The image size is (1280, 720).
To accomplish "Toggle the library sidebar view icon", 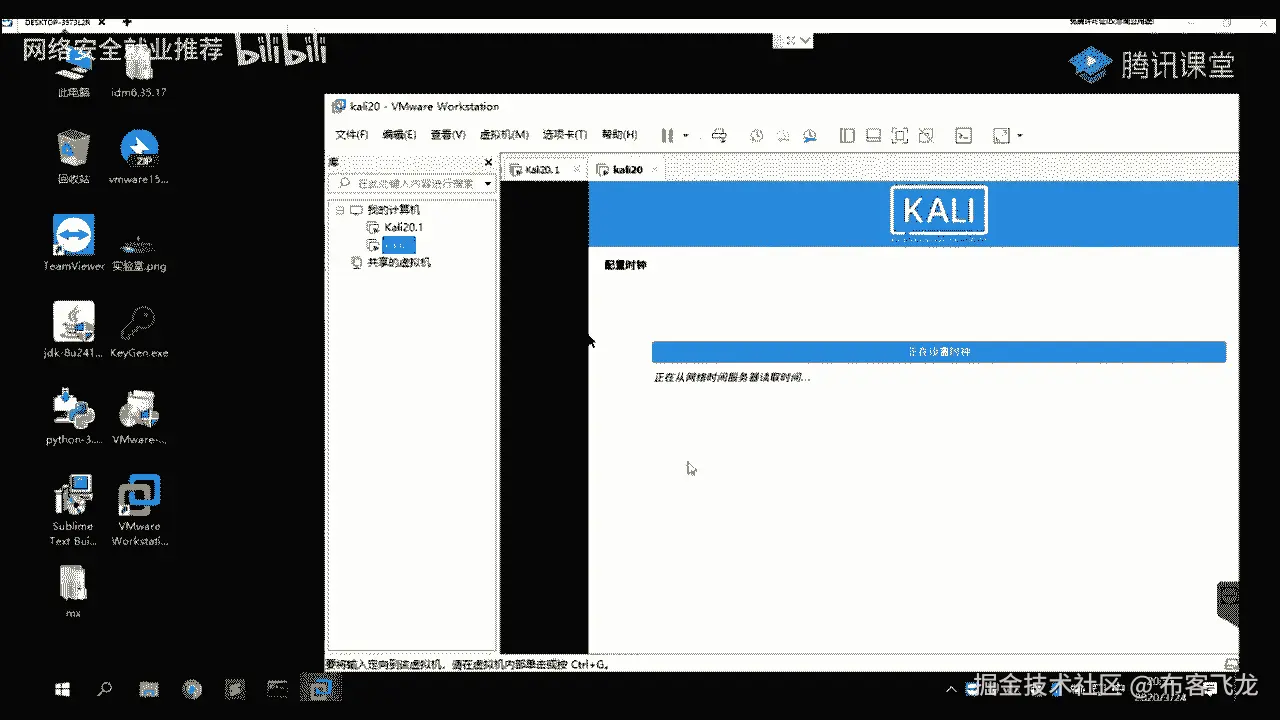I will click(x=847, y=135).
